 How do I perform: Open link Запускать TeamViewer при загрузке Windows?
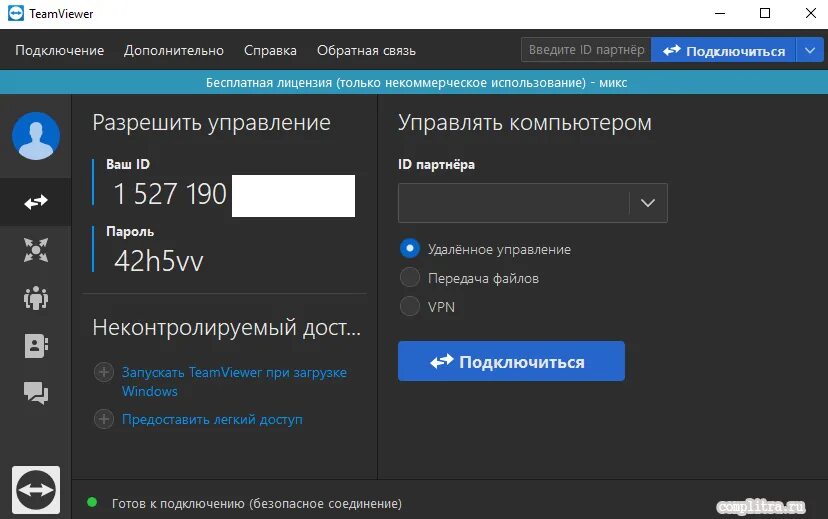coord(234,382)
